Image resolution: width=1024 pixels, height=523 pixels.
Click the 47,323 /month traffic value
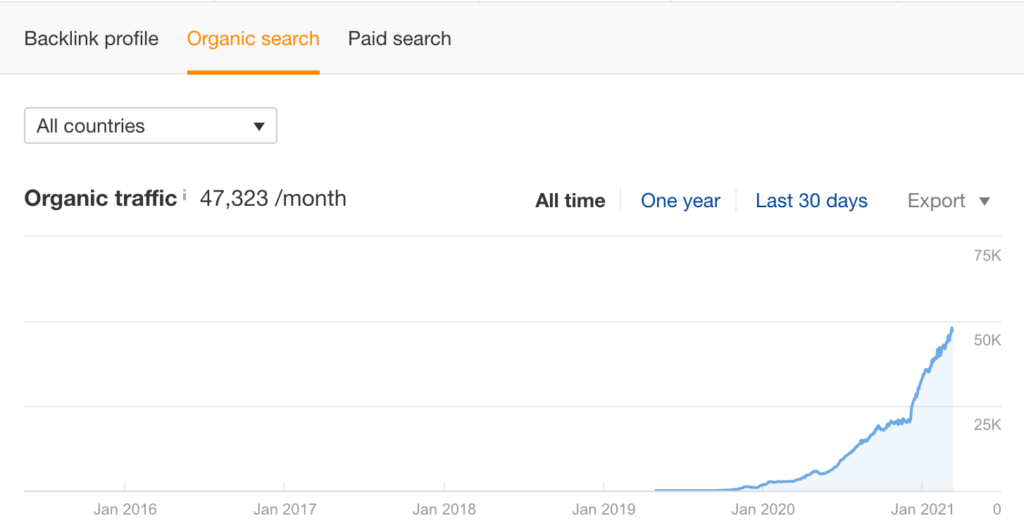[273, 198]
